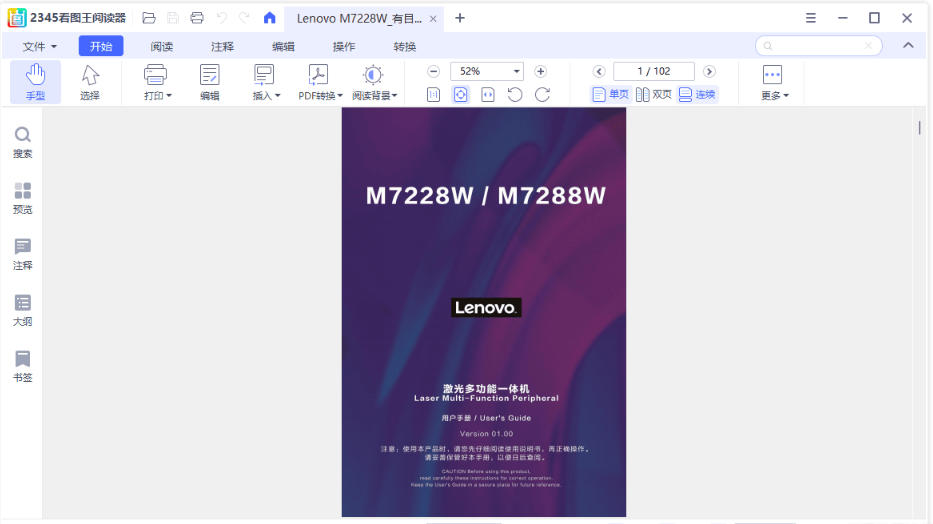Click the page number field 1 / 102
This screenshot has height=524, width=933.
pyautogui.click(x=653, y=71)
